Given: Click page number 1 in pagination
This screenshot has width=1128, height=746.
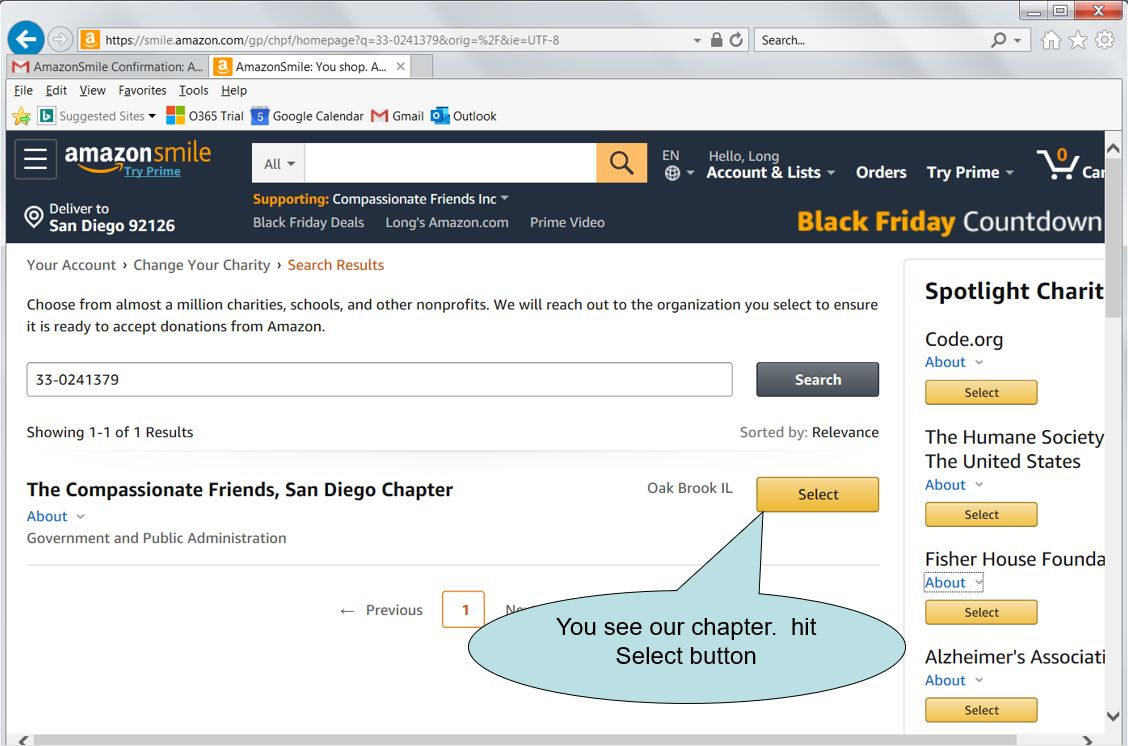Looking at the screenshot, I should pyautogui.click(x=464, y=609).
